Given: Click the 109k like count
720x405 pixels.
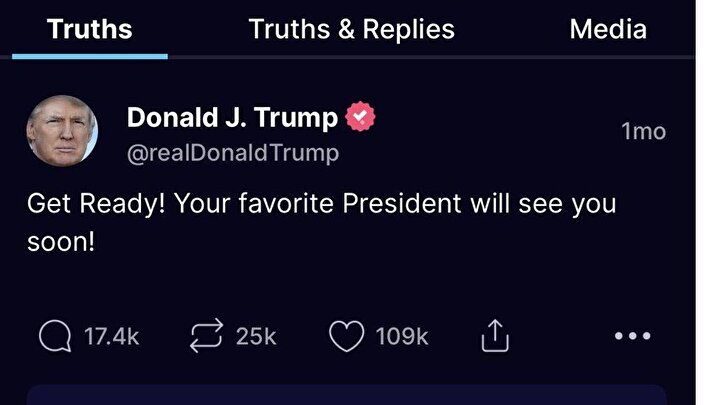Looking at the screenshot, I should tap(402, 338).
